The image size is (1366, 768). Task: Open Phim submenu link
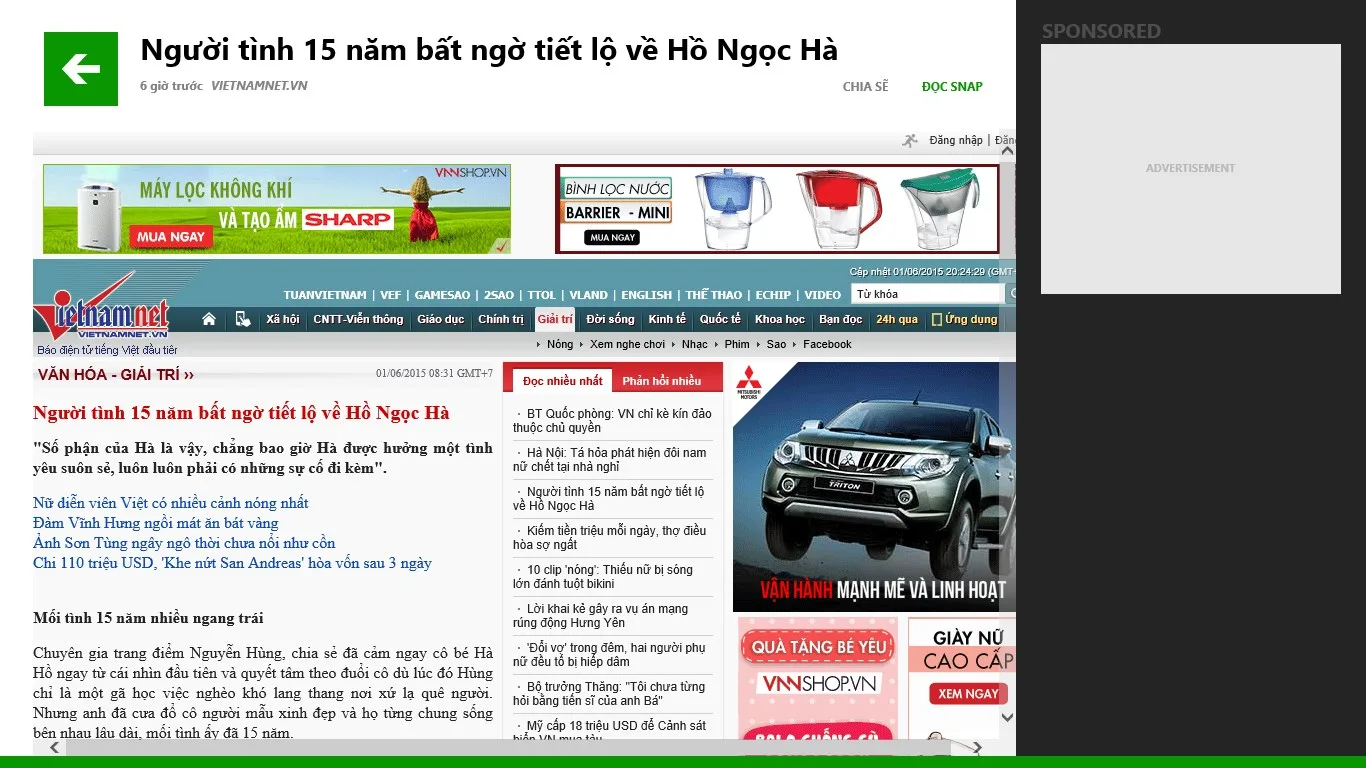click(x=737, y=344)
